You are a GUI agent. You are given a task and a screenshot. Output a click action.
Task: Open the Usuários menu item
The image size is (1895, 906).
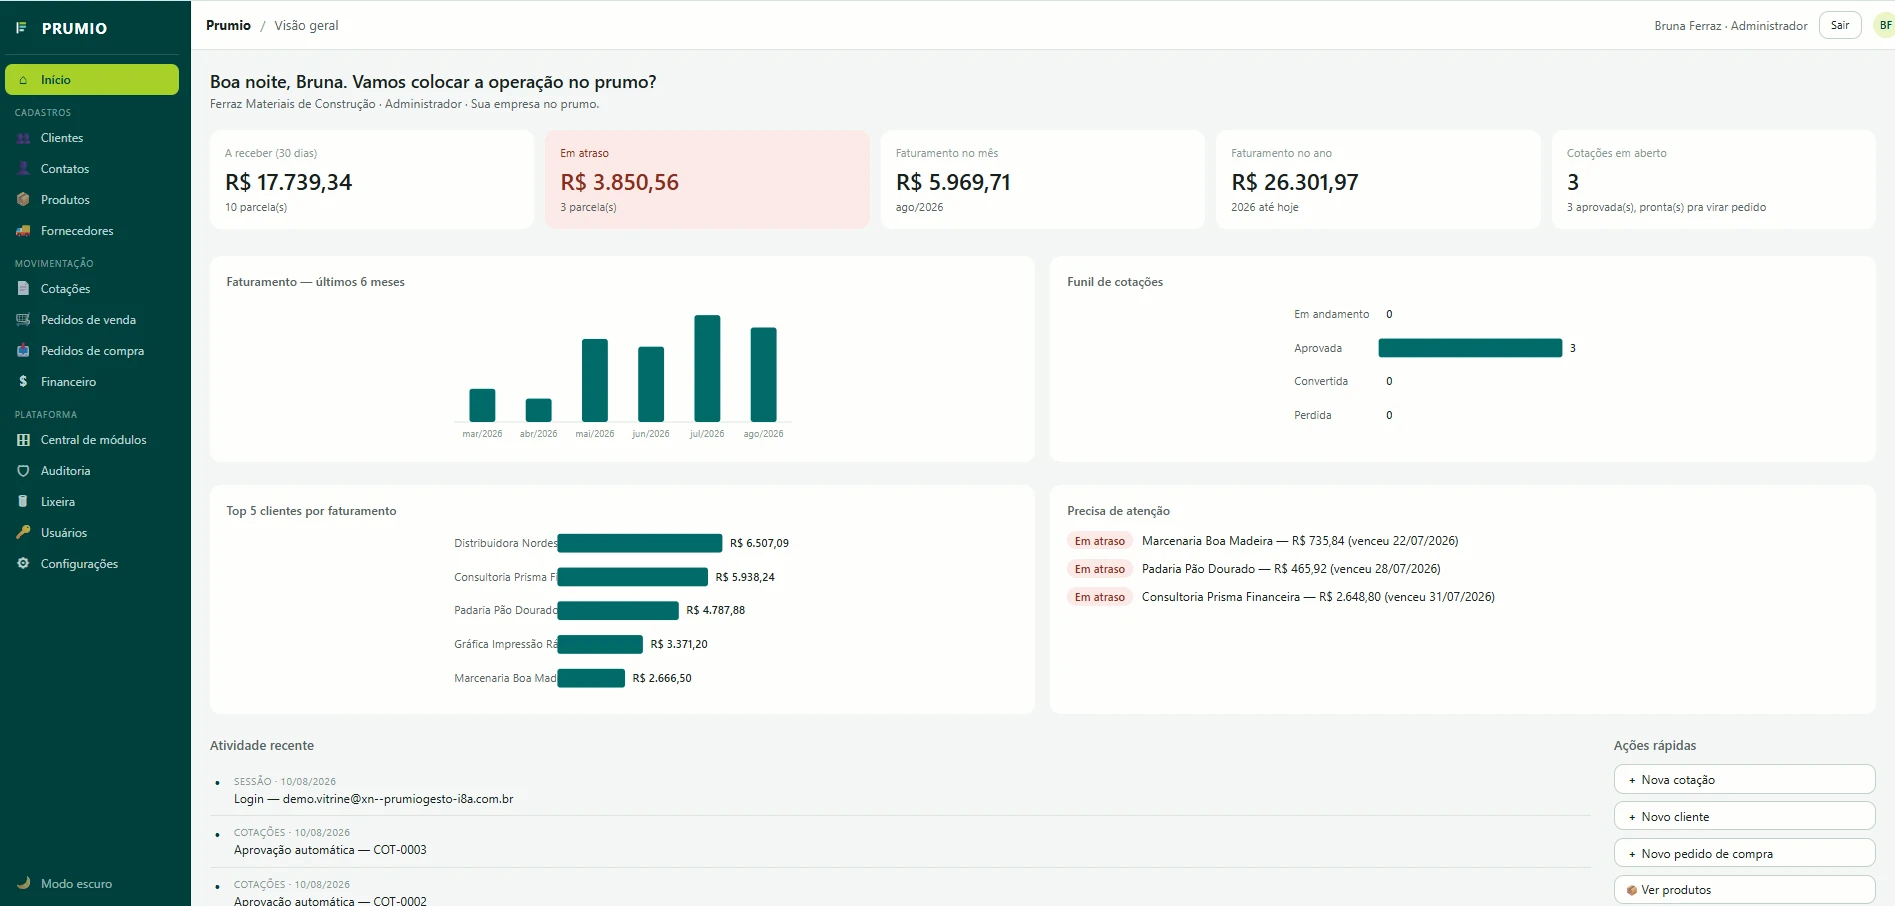click(x=92, y=533)
